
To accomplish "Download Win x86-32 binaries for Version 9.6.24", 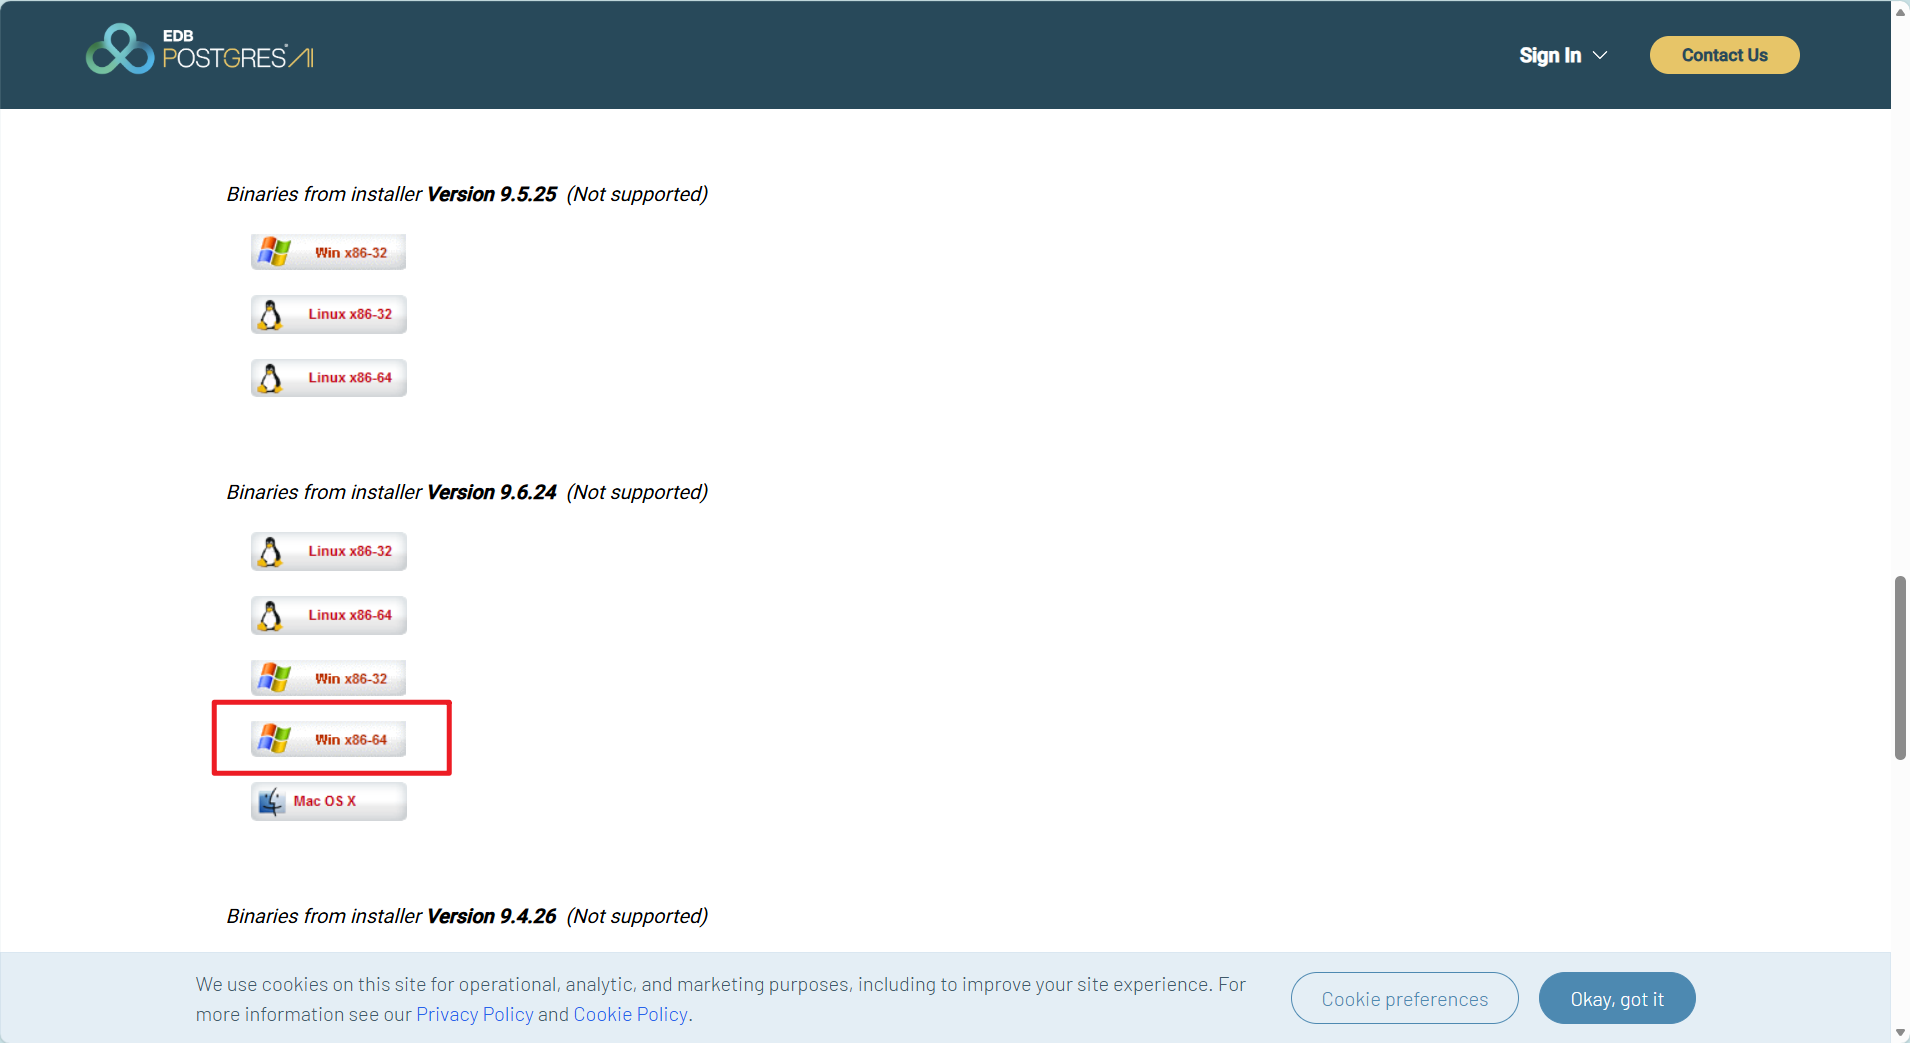I will pyautogui.click(x=328, y=677).
